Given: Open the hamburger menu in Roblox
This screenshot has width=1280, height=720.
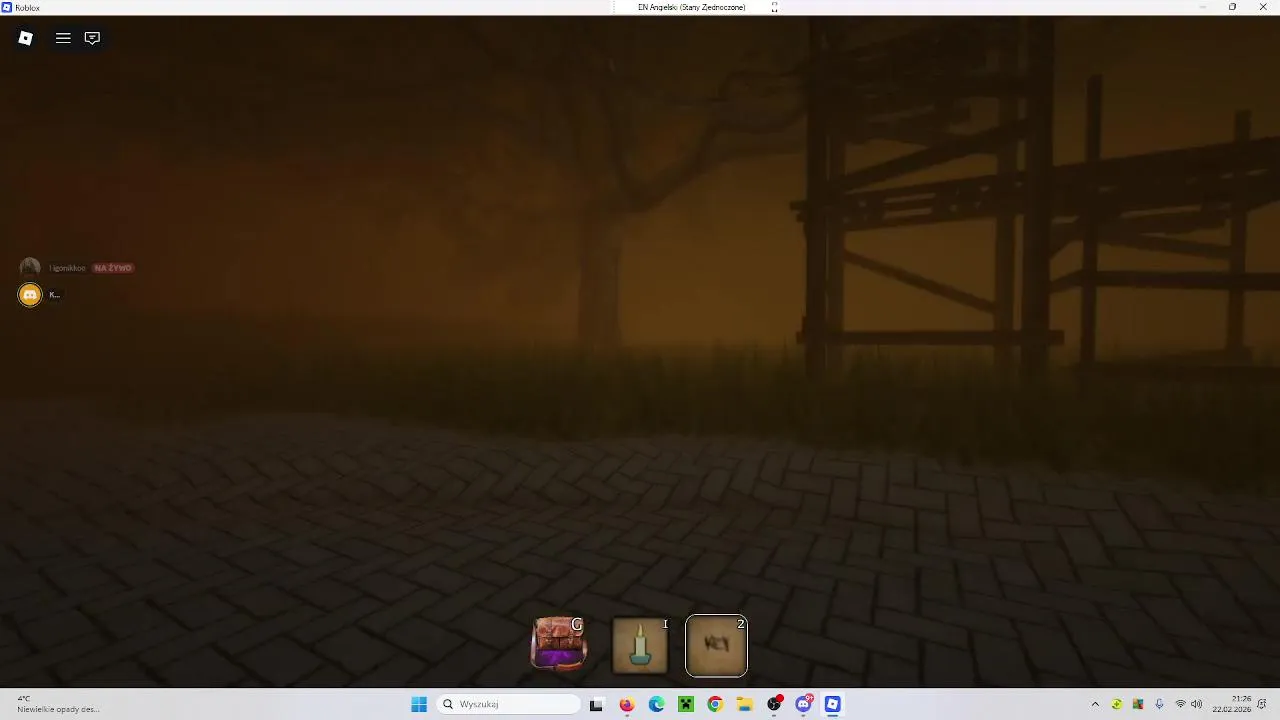Looking at the screenshot, I should (63, 38).
